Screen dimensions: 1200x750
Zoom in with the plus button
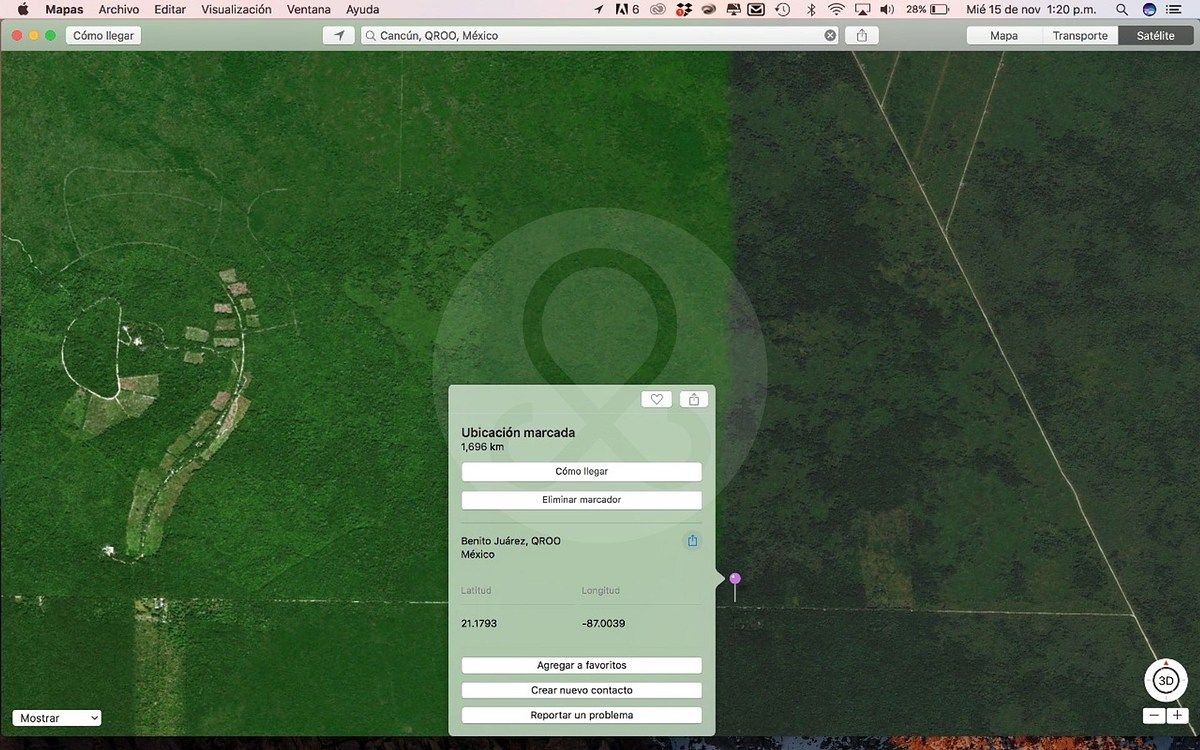[1176, 716]
